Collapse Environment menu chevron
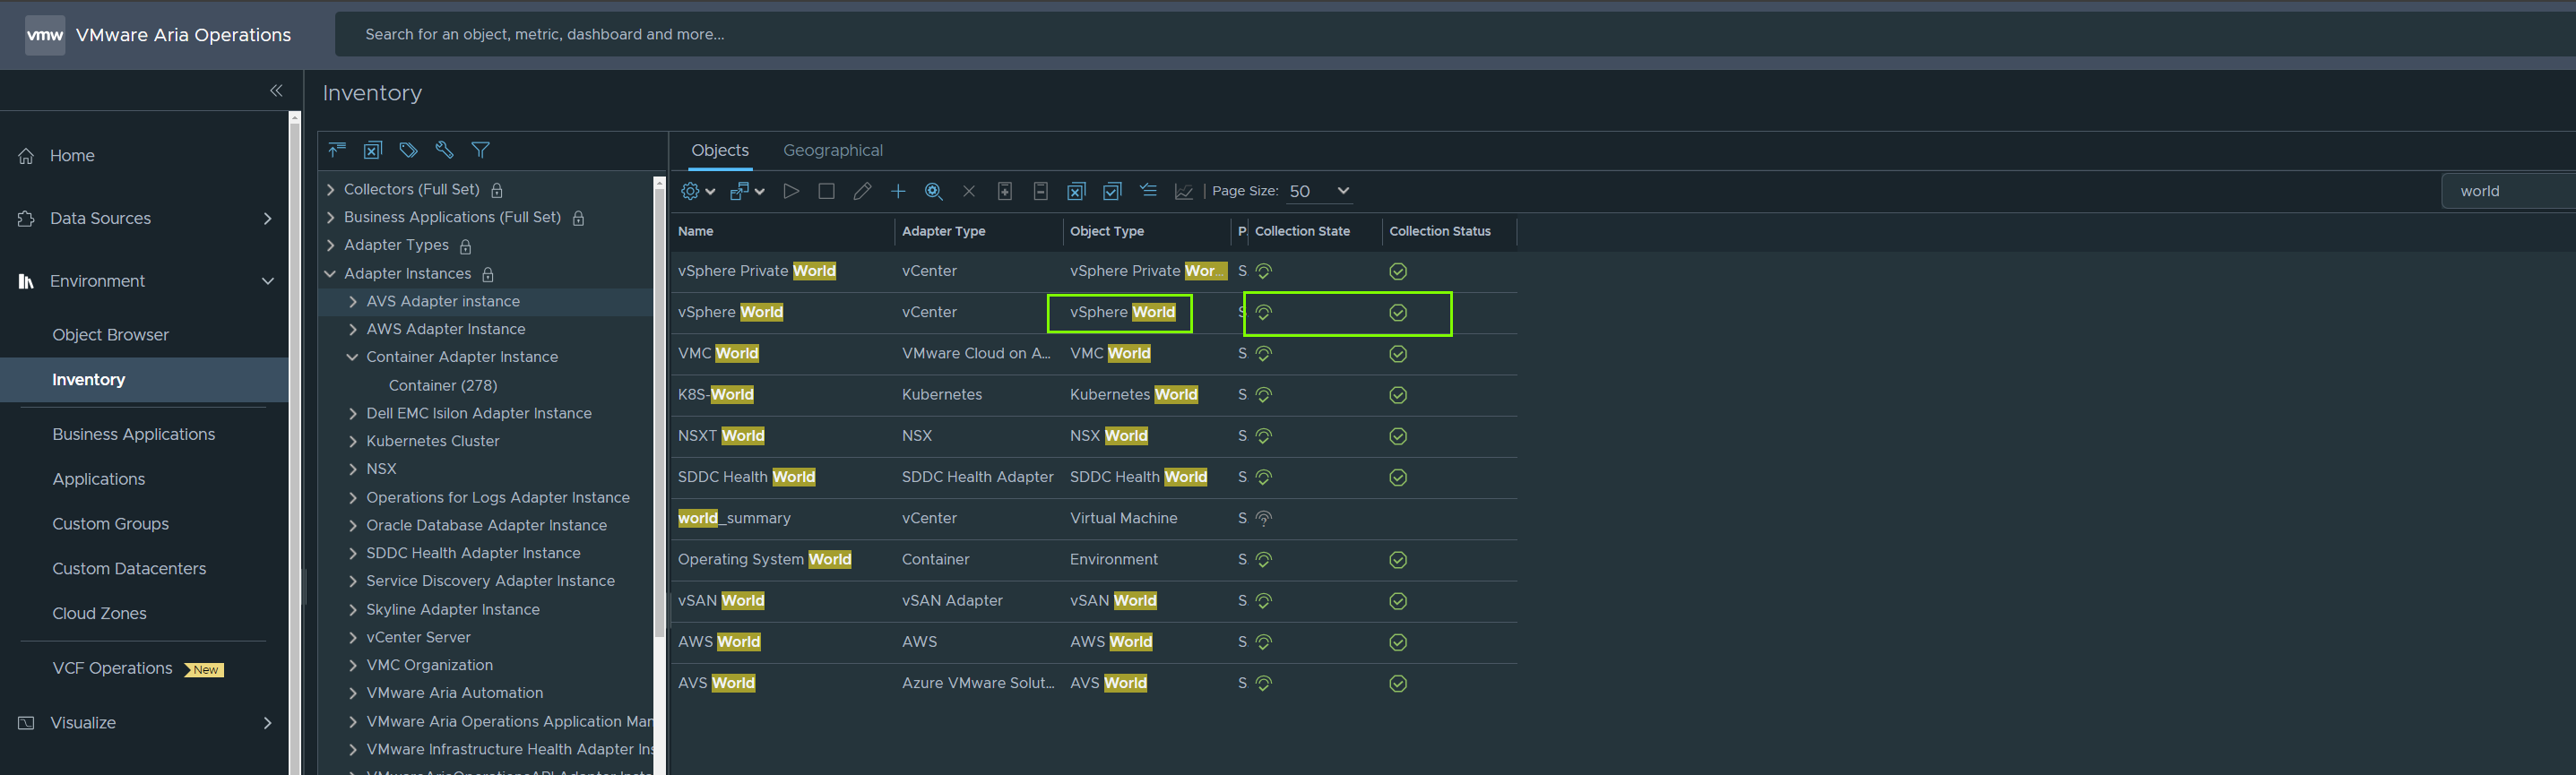The height and width of the screenshot is (775, 2576). [267, 281]
